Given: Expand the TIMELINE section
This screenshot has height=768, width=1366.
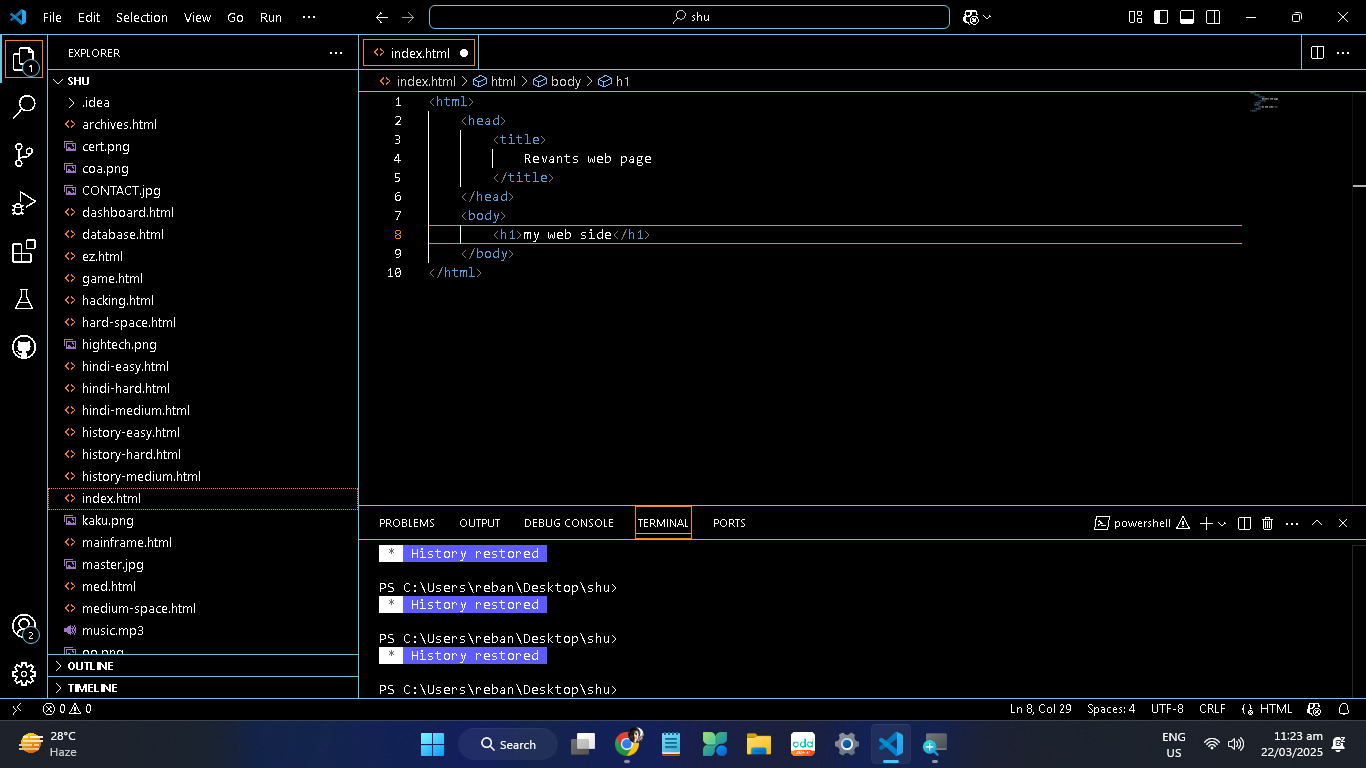Looking at the screenshot, I should (203, 688).
